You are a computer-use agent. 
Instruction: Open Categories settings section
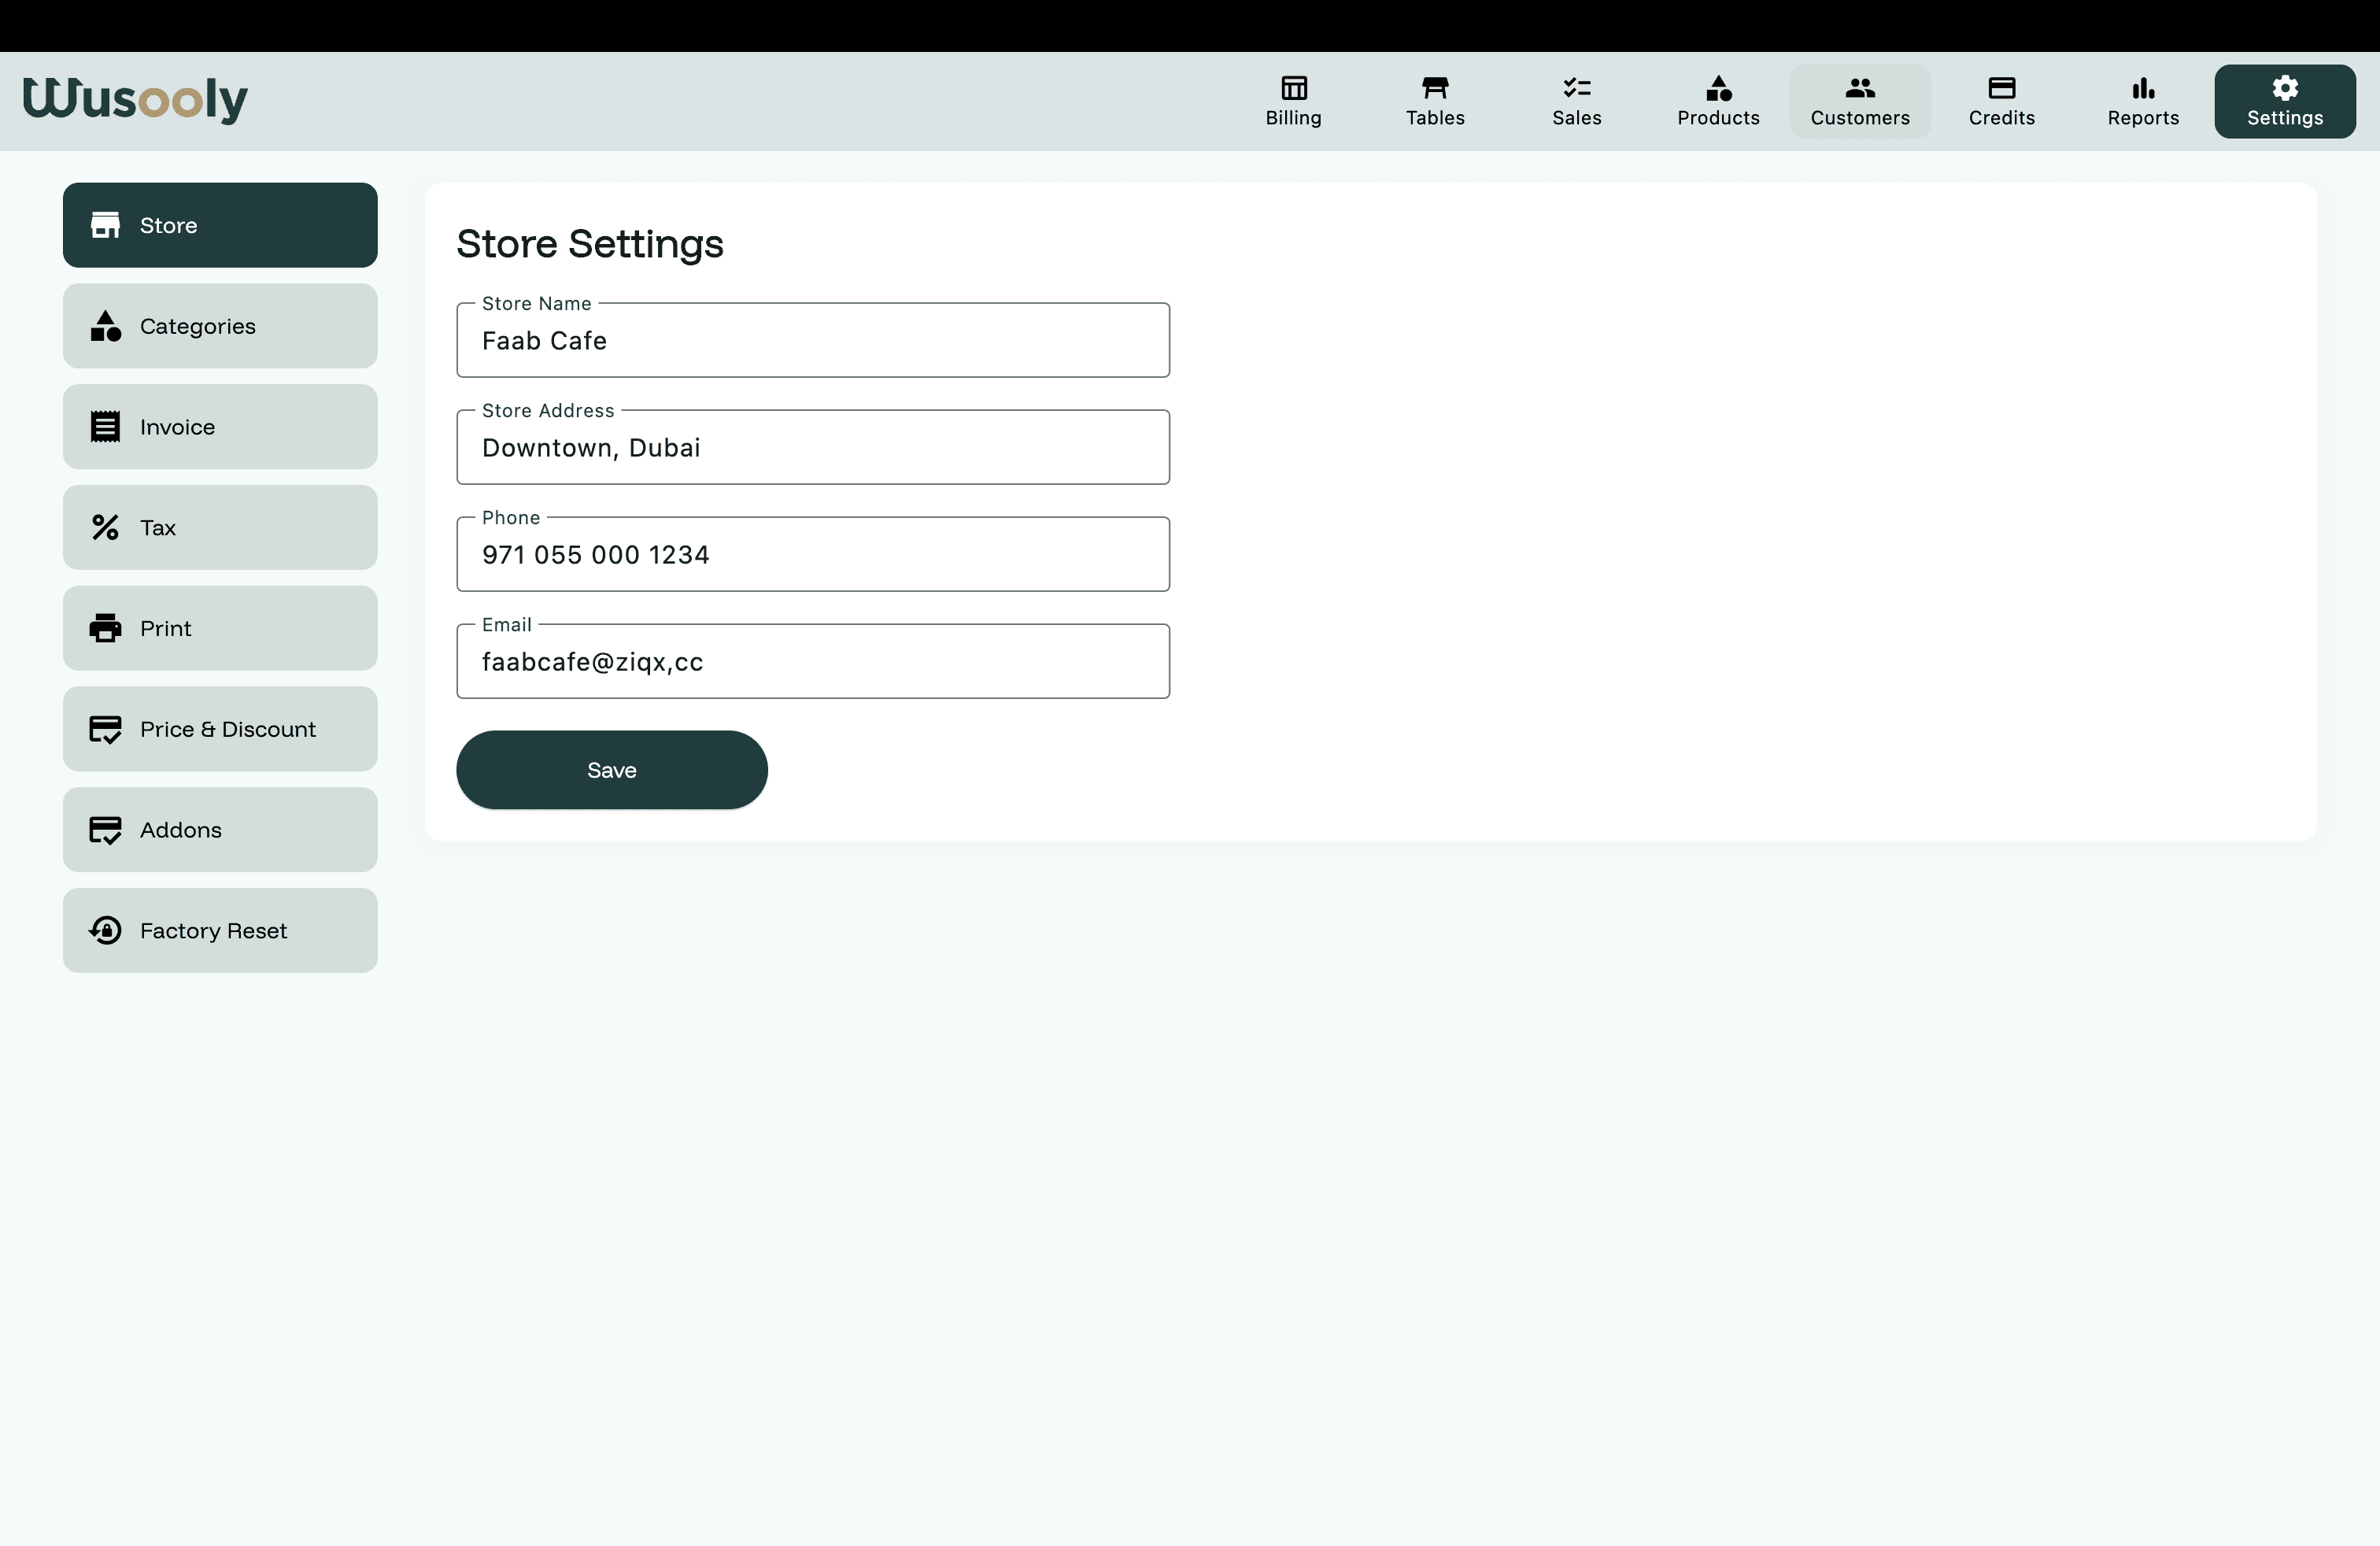coord(220,326)
